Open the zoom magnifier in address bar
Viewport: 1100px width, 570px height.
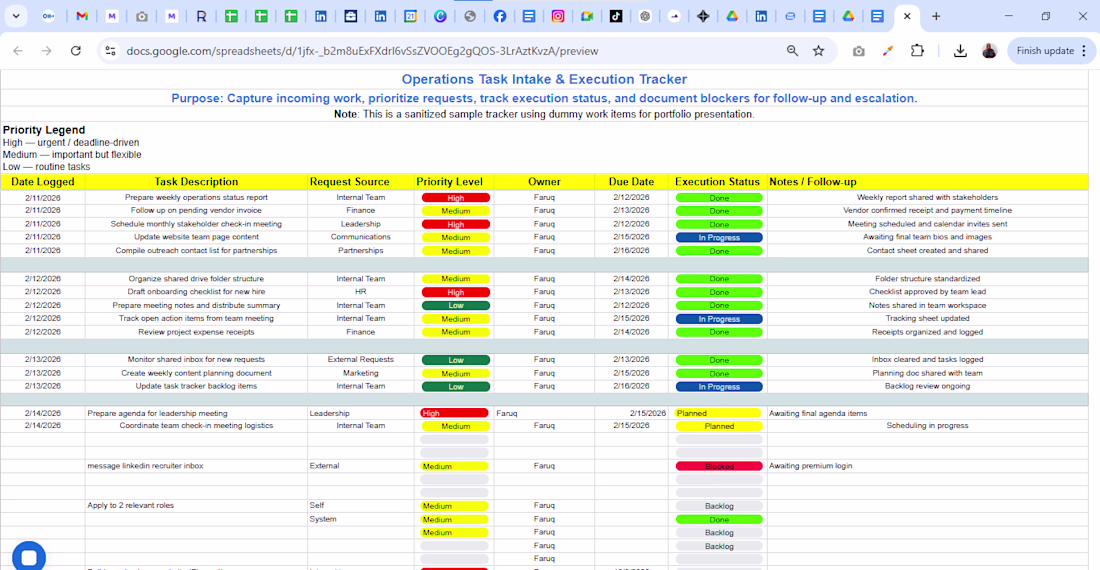click(x=792, y=51)
